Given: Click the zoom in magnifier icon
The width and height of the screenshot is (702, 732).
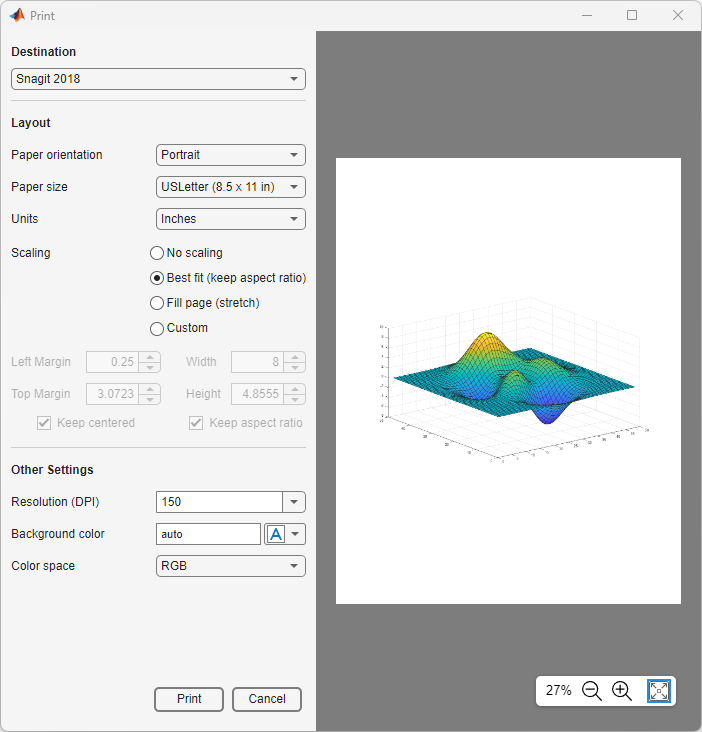Looking at the screenshot, I should click(622, 691).
